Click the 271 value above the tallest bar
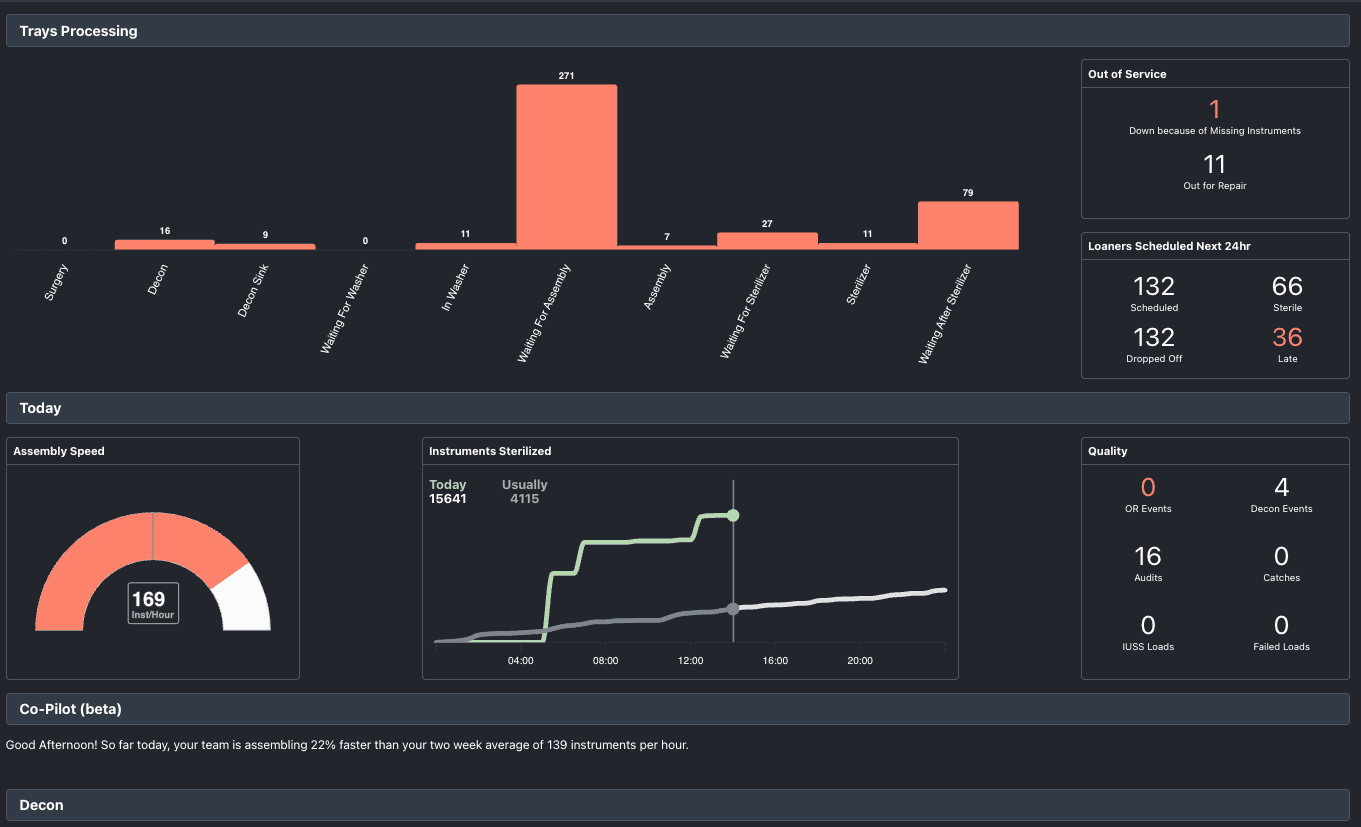The height and width of the screenshot is (827, 1361). (x=566, y=76)
